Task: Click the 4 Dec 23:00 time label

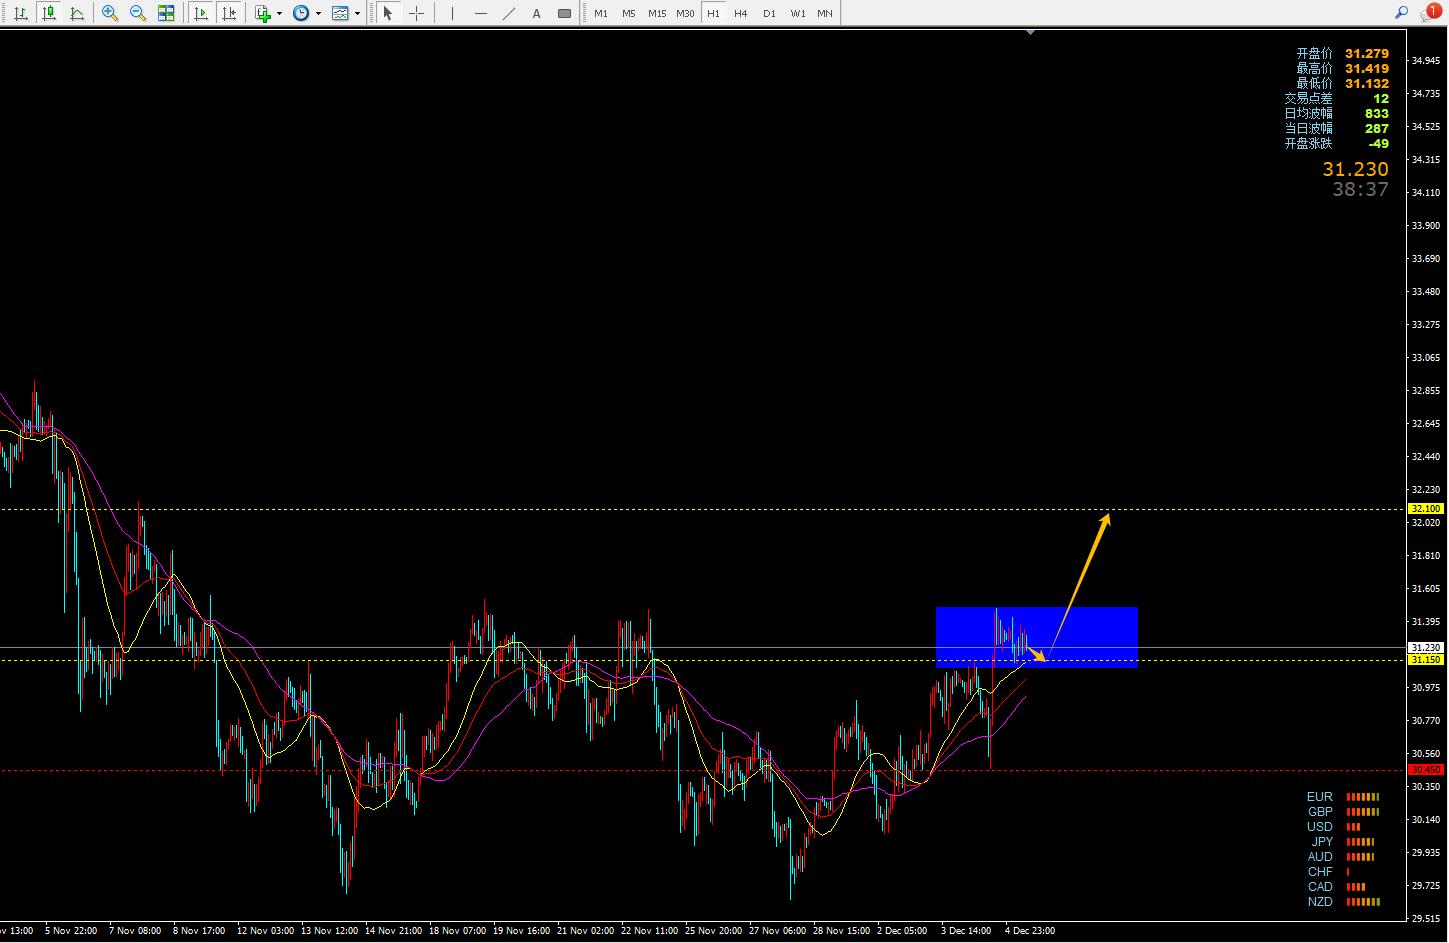Action: (x=1030, y=931)
